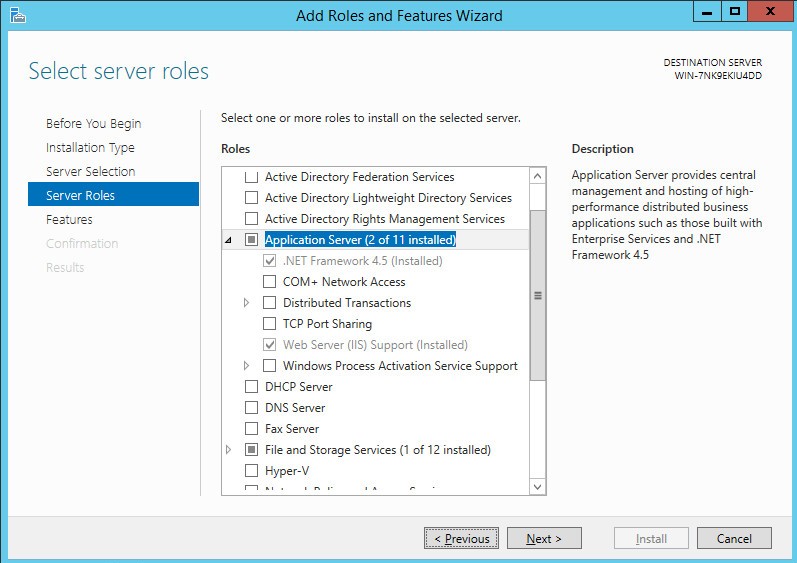797x563 pixels.
Task: Select the Fax Server label
Action: click(292, 429)
